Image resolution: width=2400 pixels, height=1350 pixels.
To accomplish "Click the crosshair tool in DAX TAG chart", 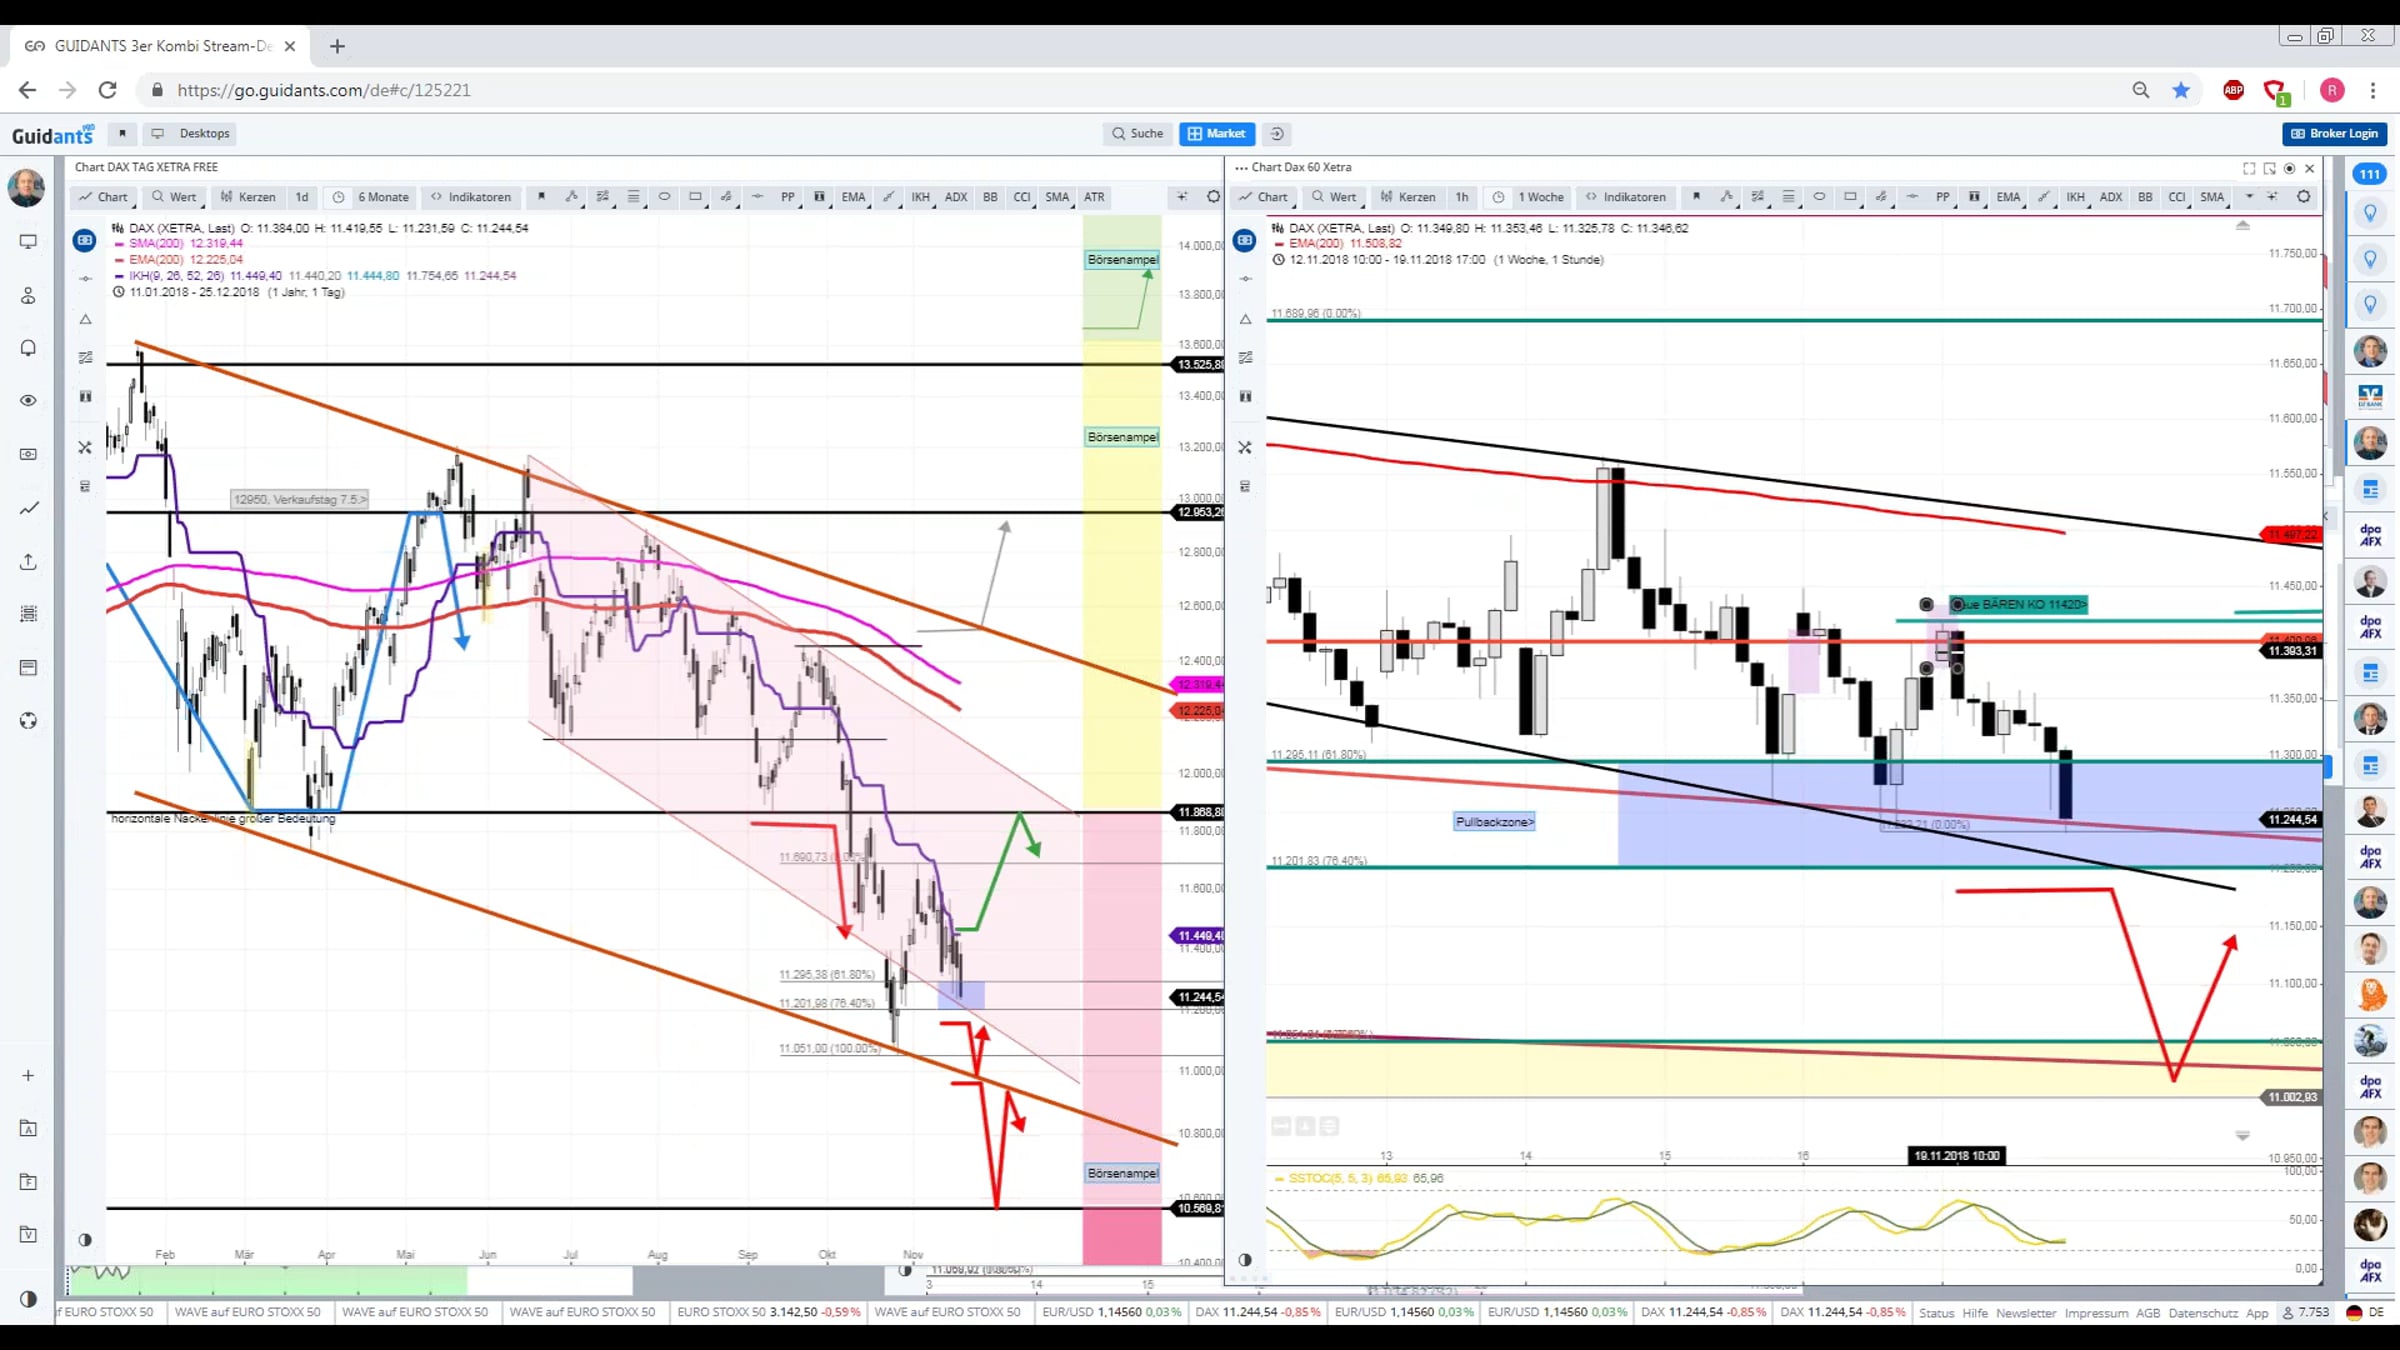I will tap(1182, 197).
